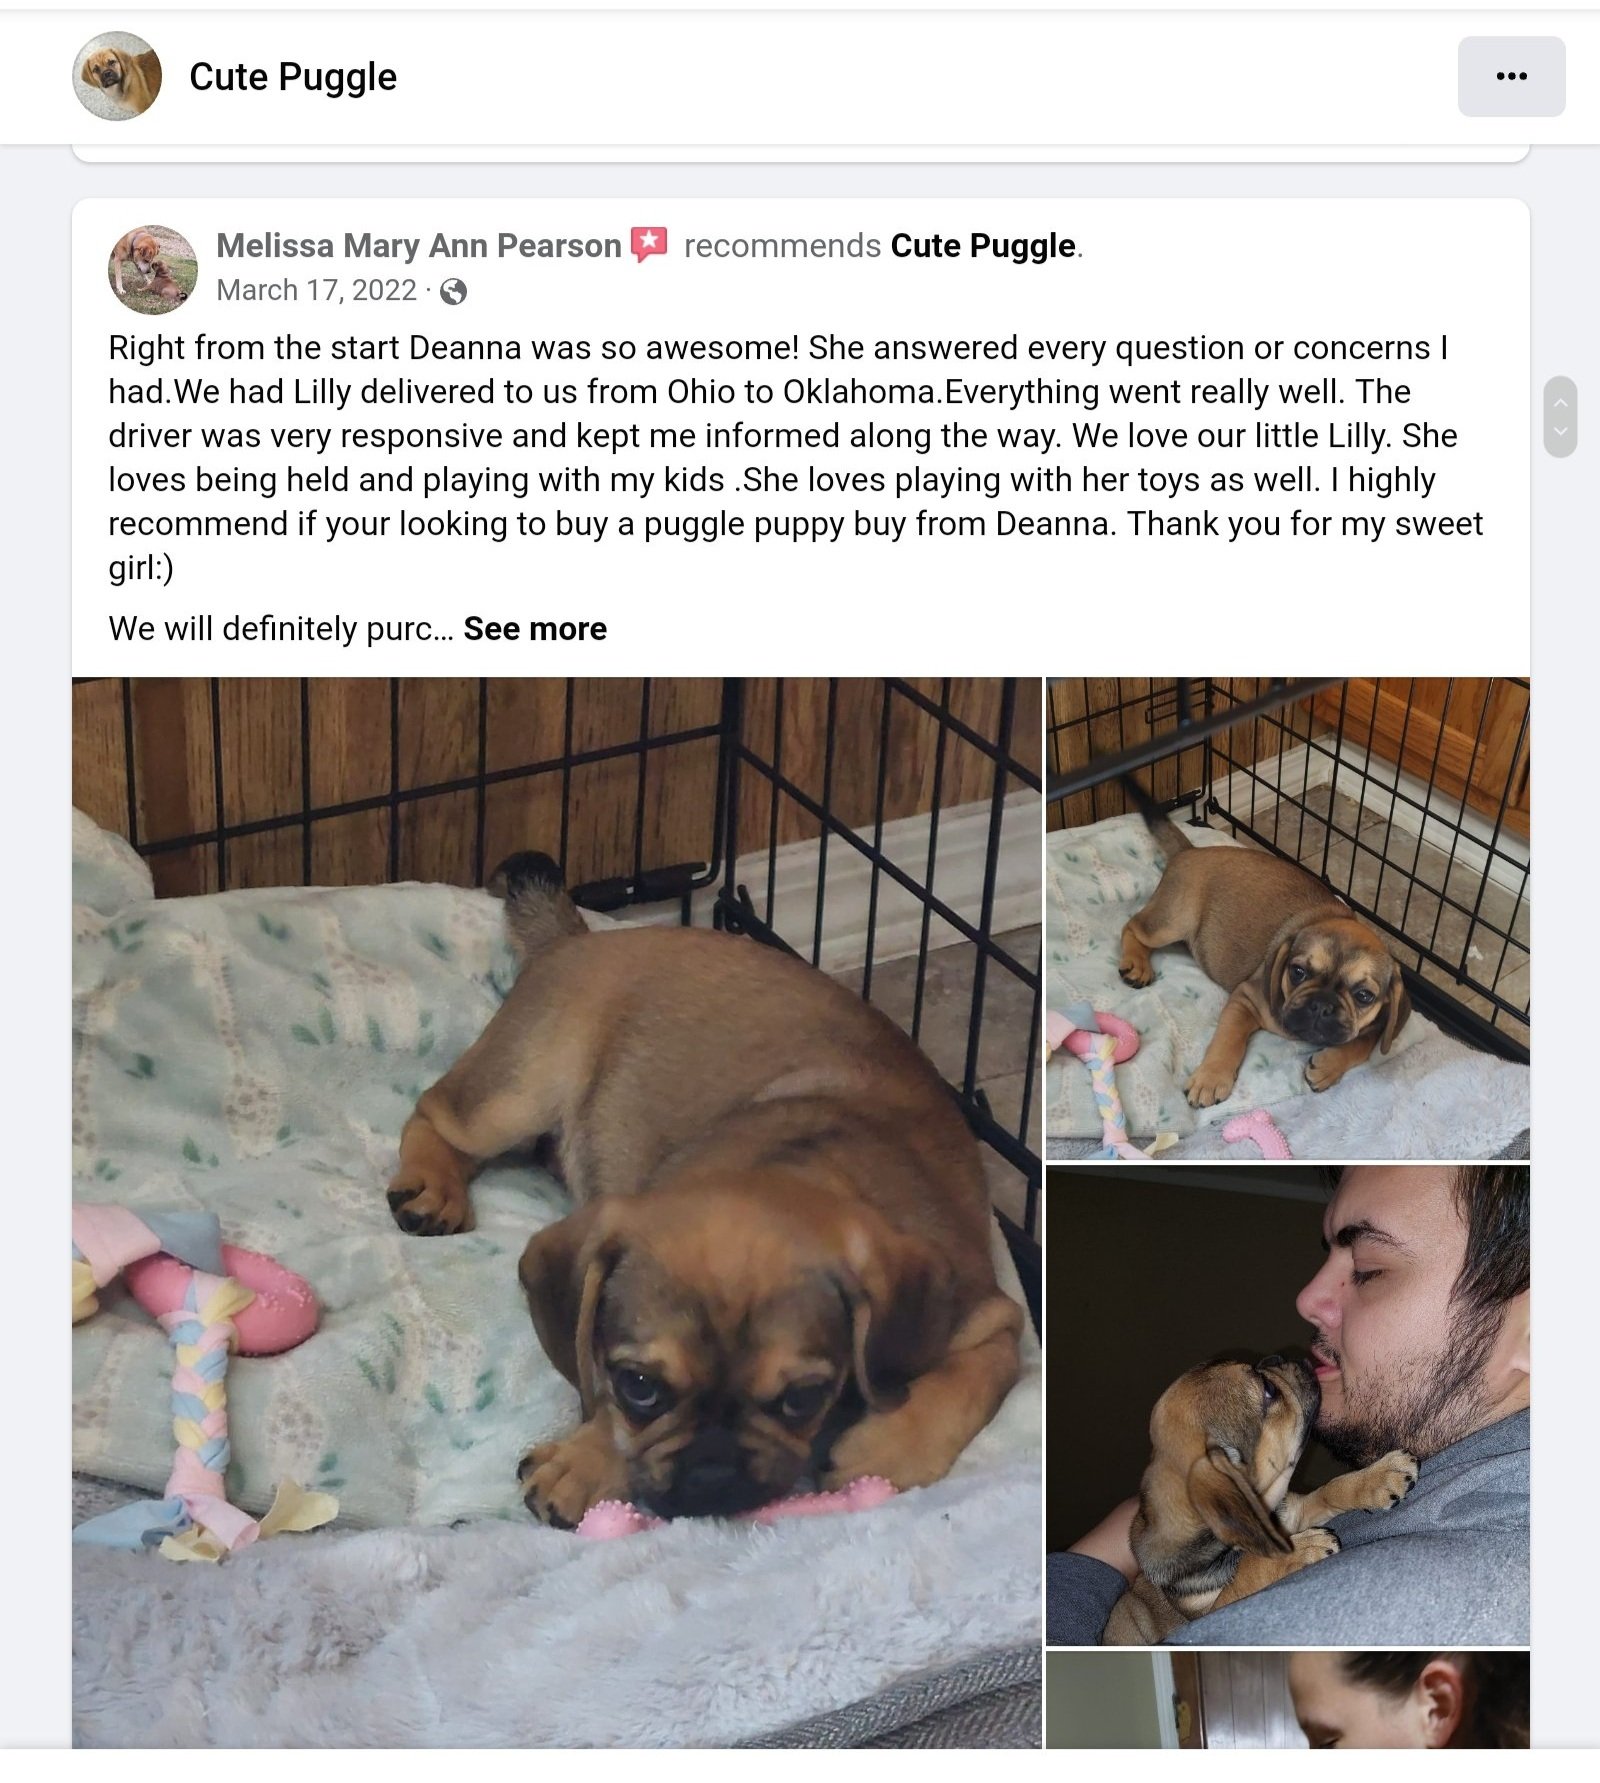Viewport: 1600px width, 1783px height.
Task: Click the truncated 'We will definitely purc…' text
Action: click(x=281, y=629)
